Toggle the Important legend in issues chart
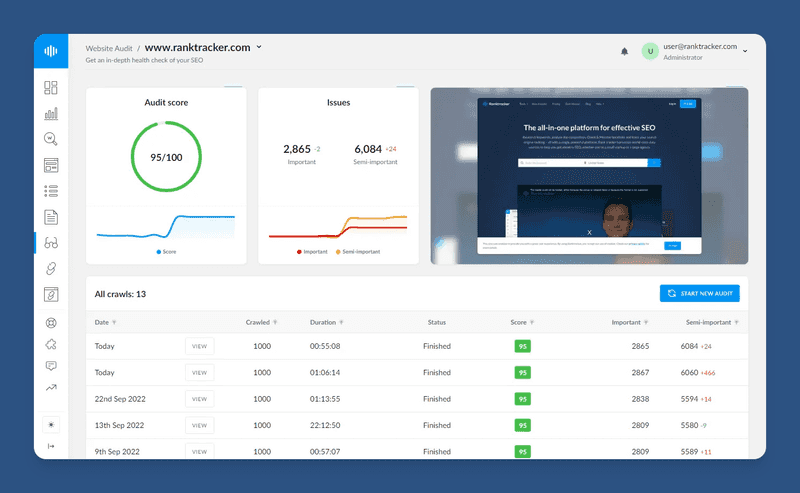 coord(312,252)
